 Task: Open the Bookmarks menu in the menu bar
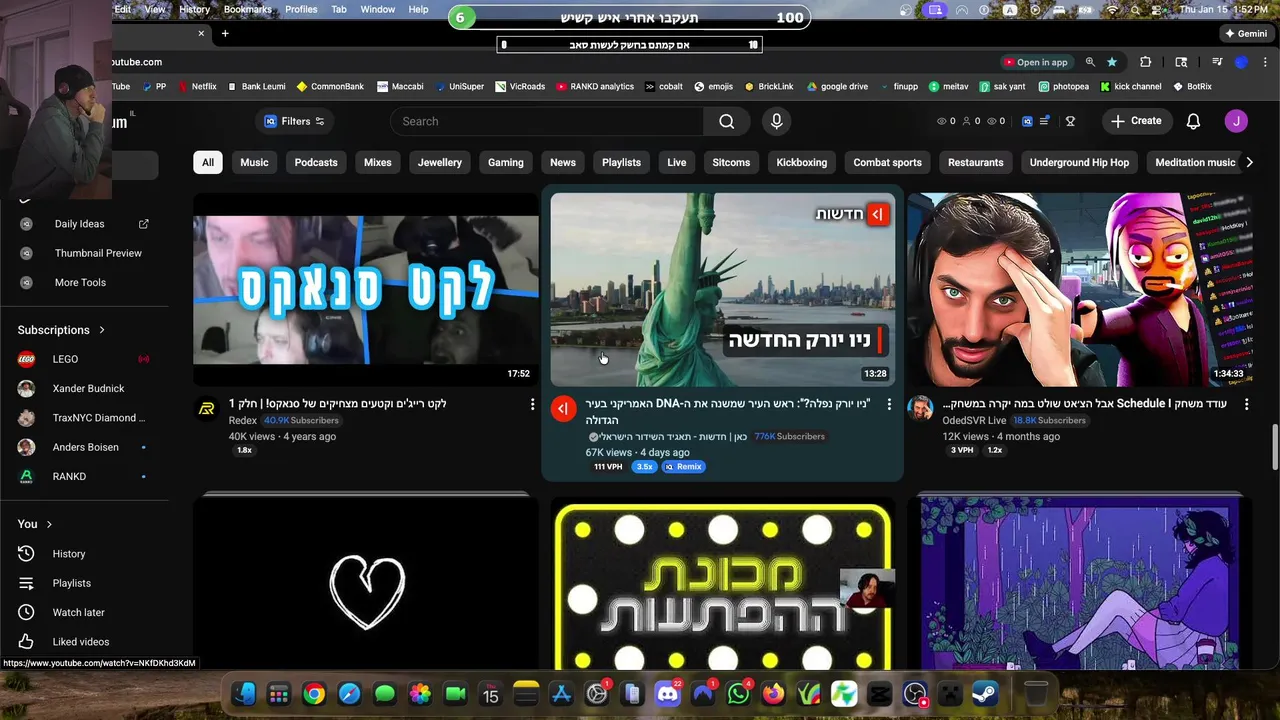pos(248,9)
